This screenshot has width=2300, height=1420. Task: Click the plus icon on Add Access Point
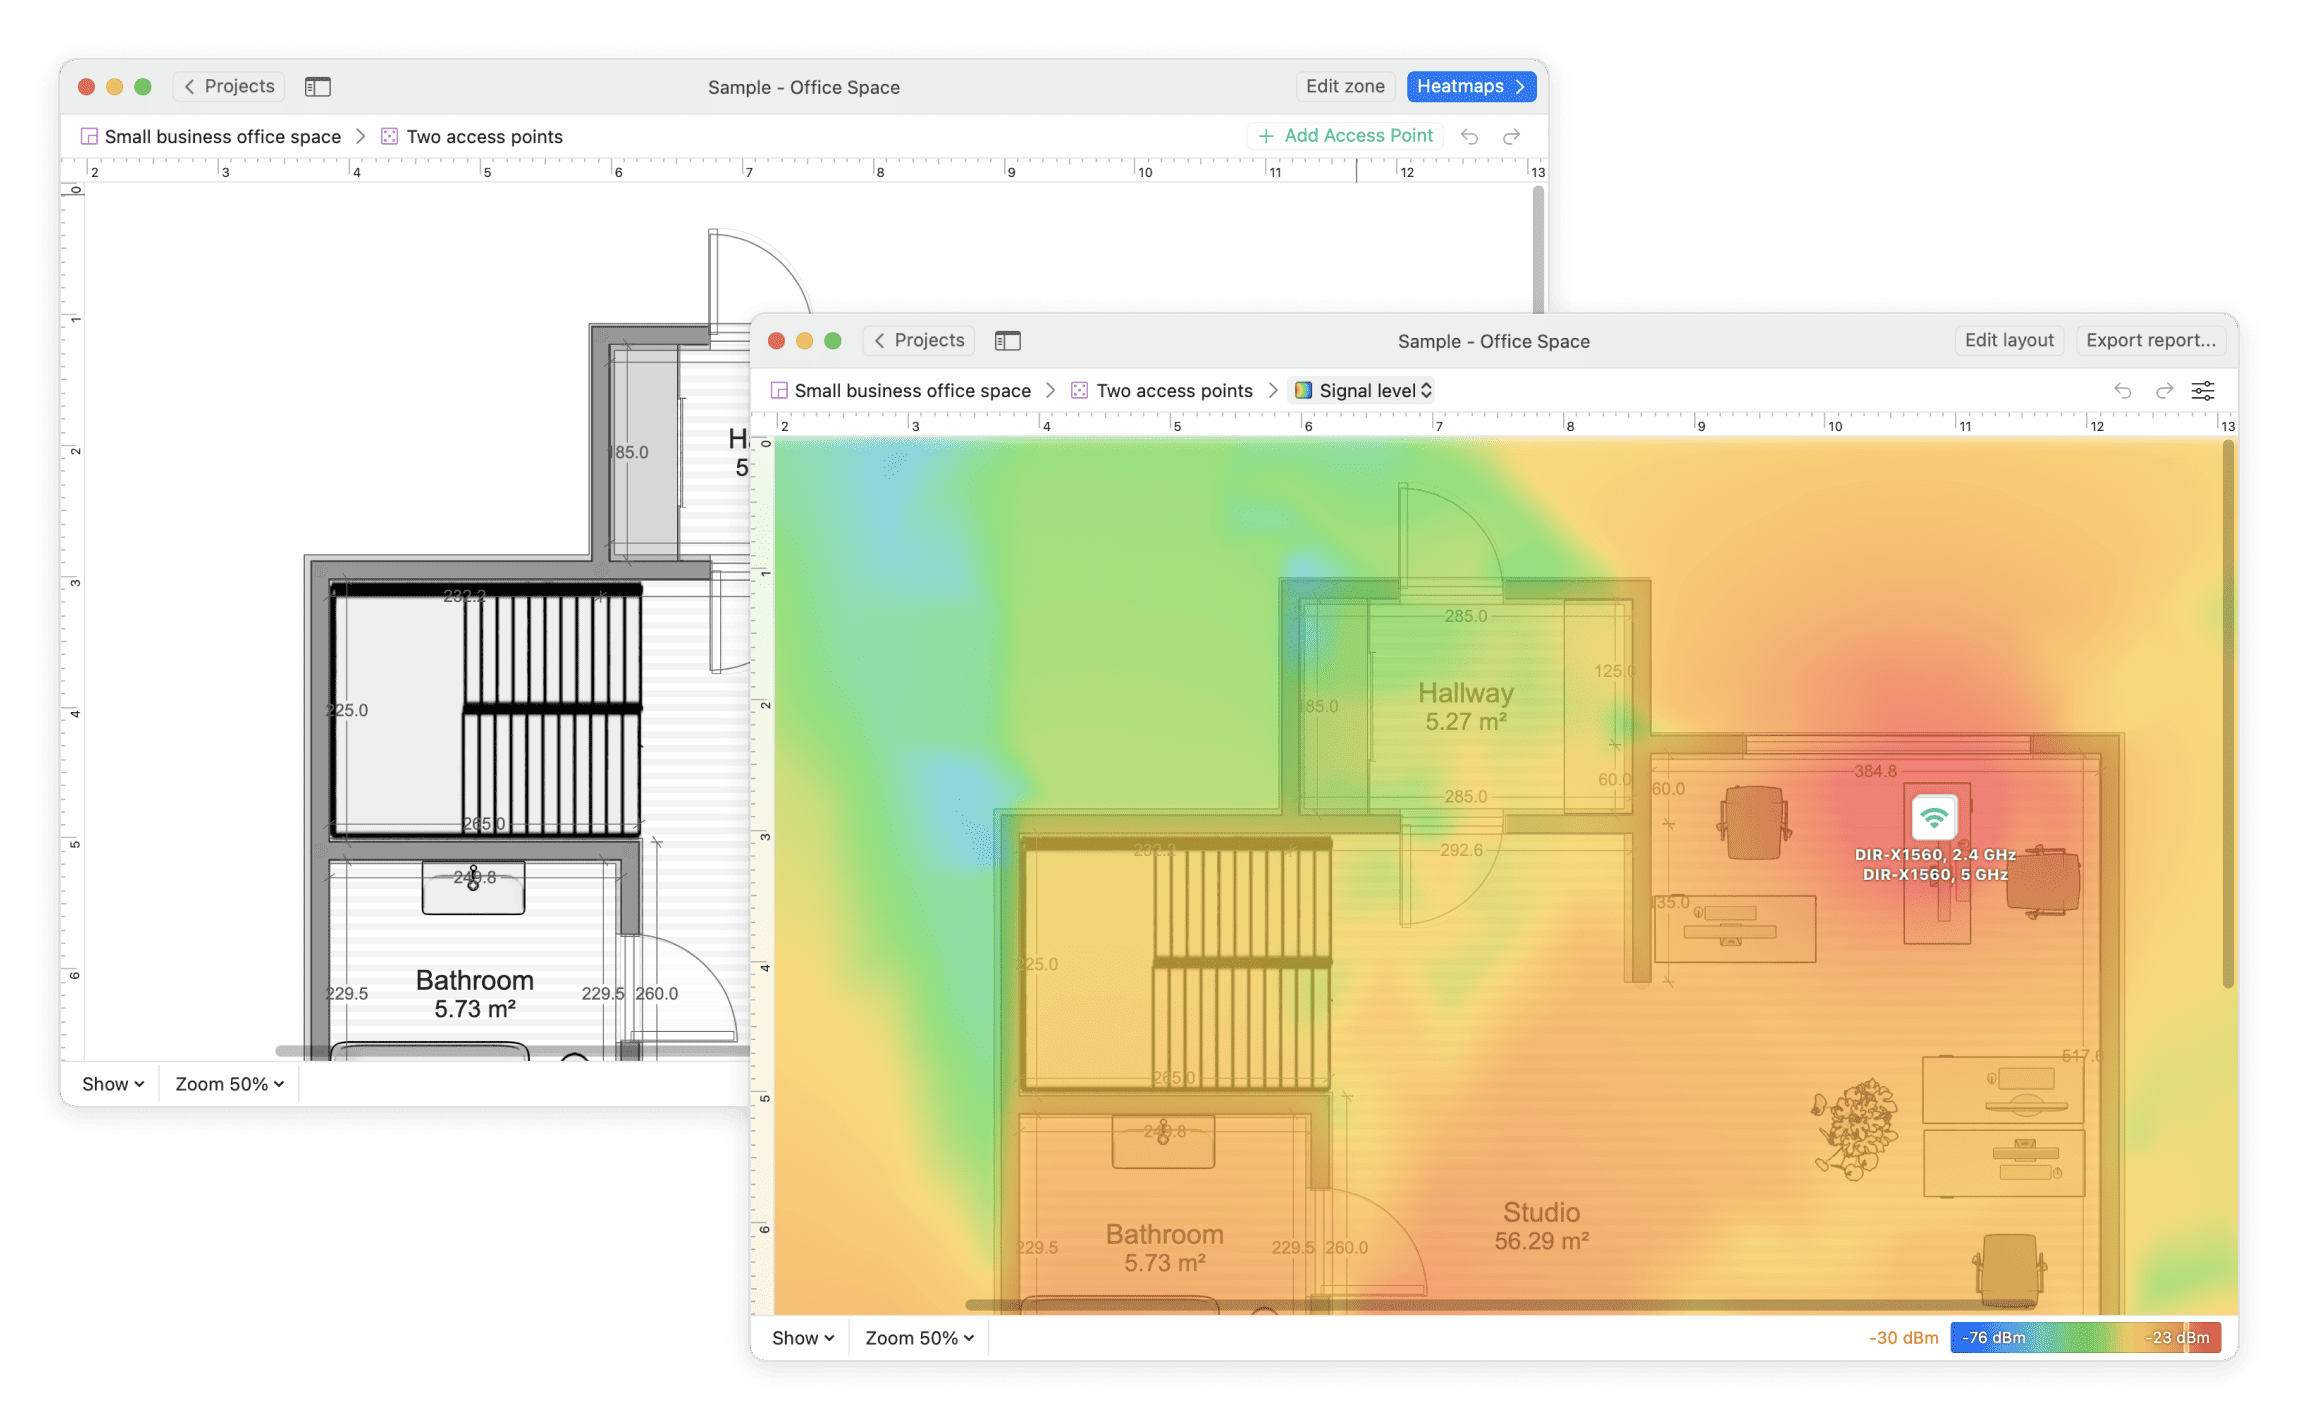[1267, 135]
